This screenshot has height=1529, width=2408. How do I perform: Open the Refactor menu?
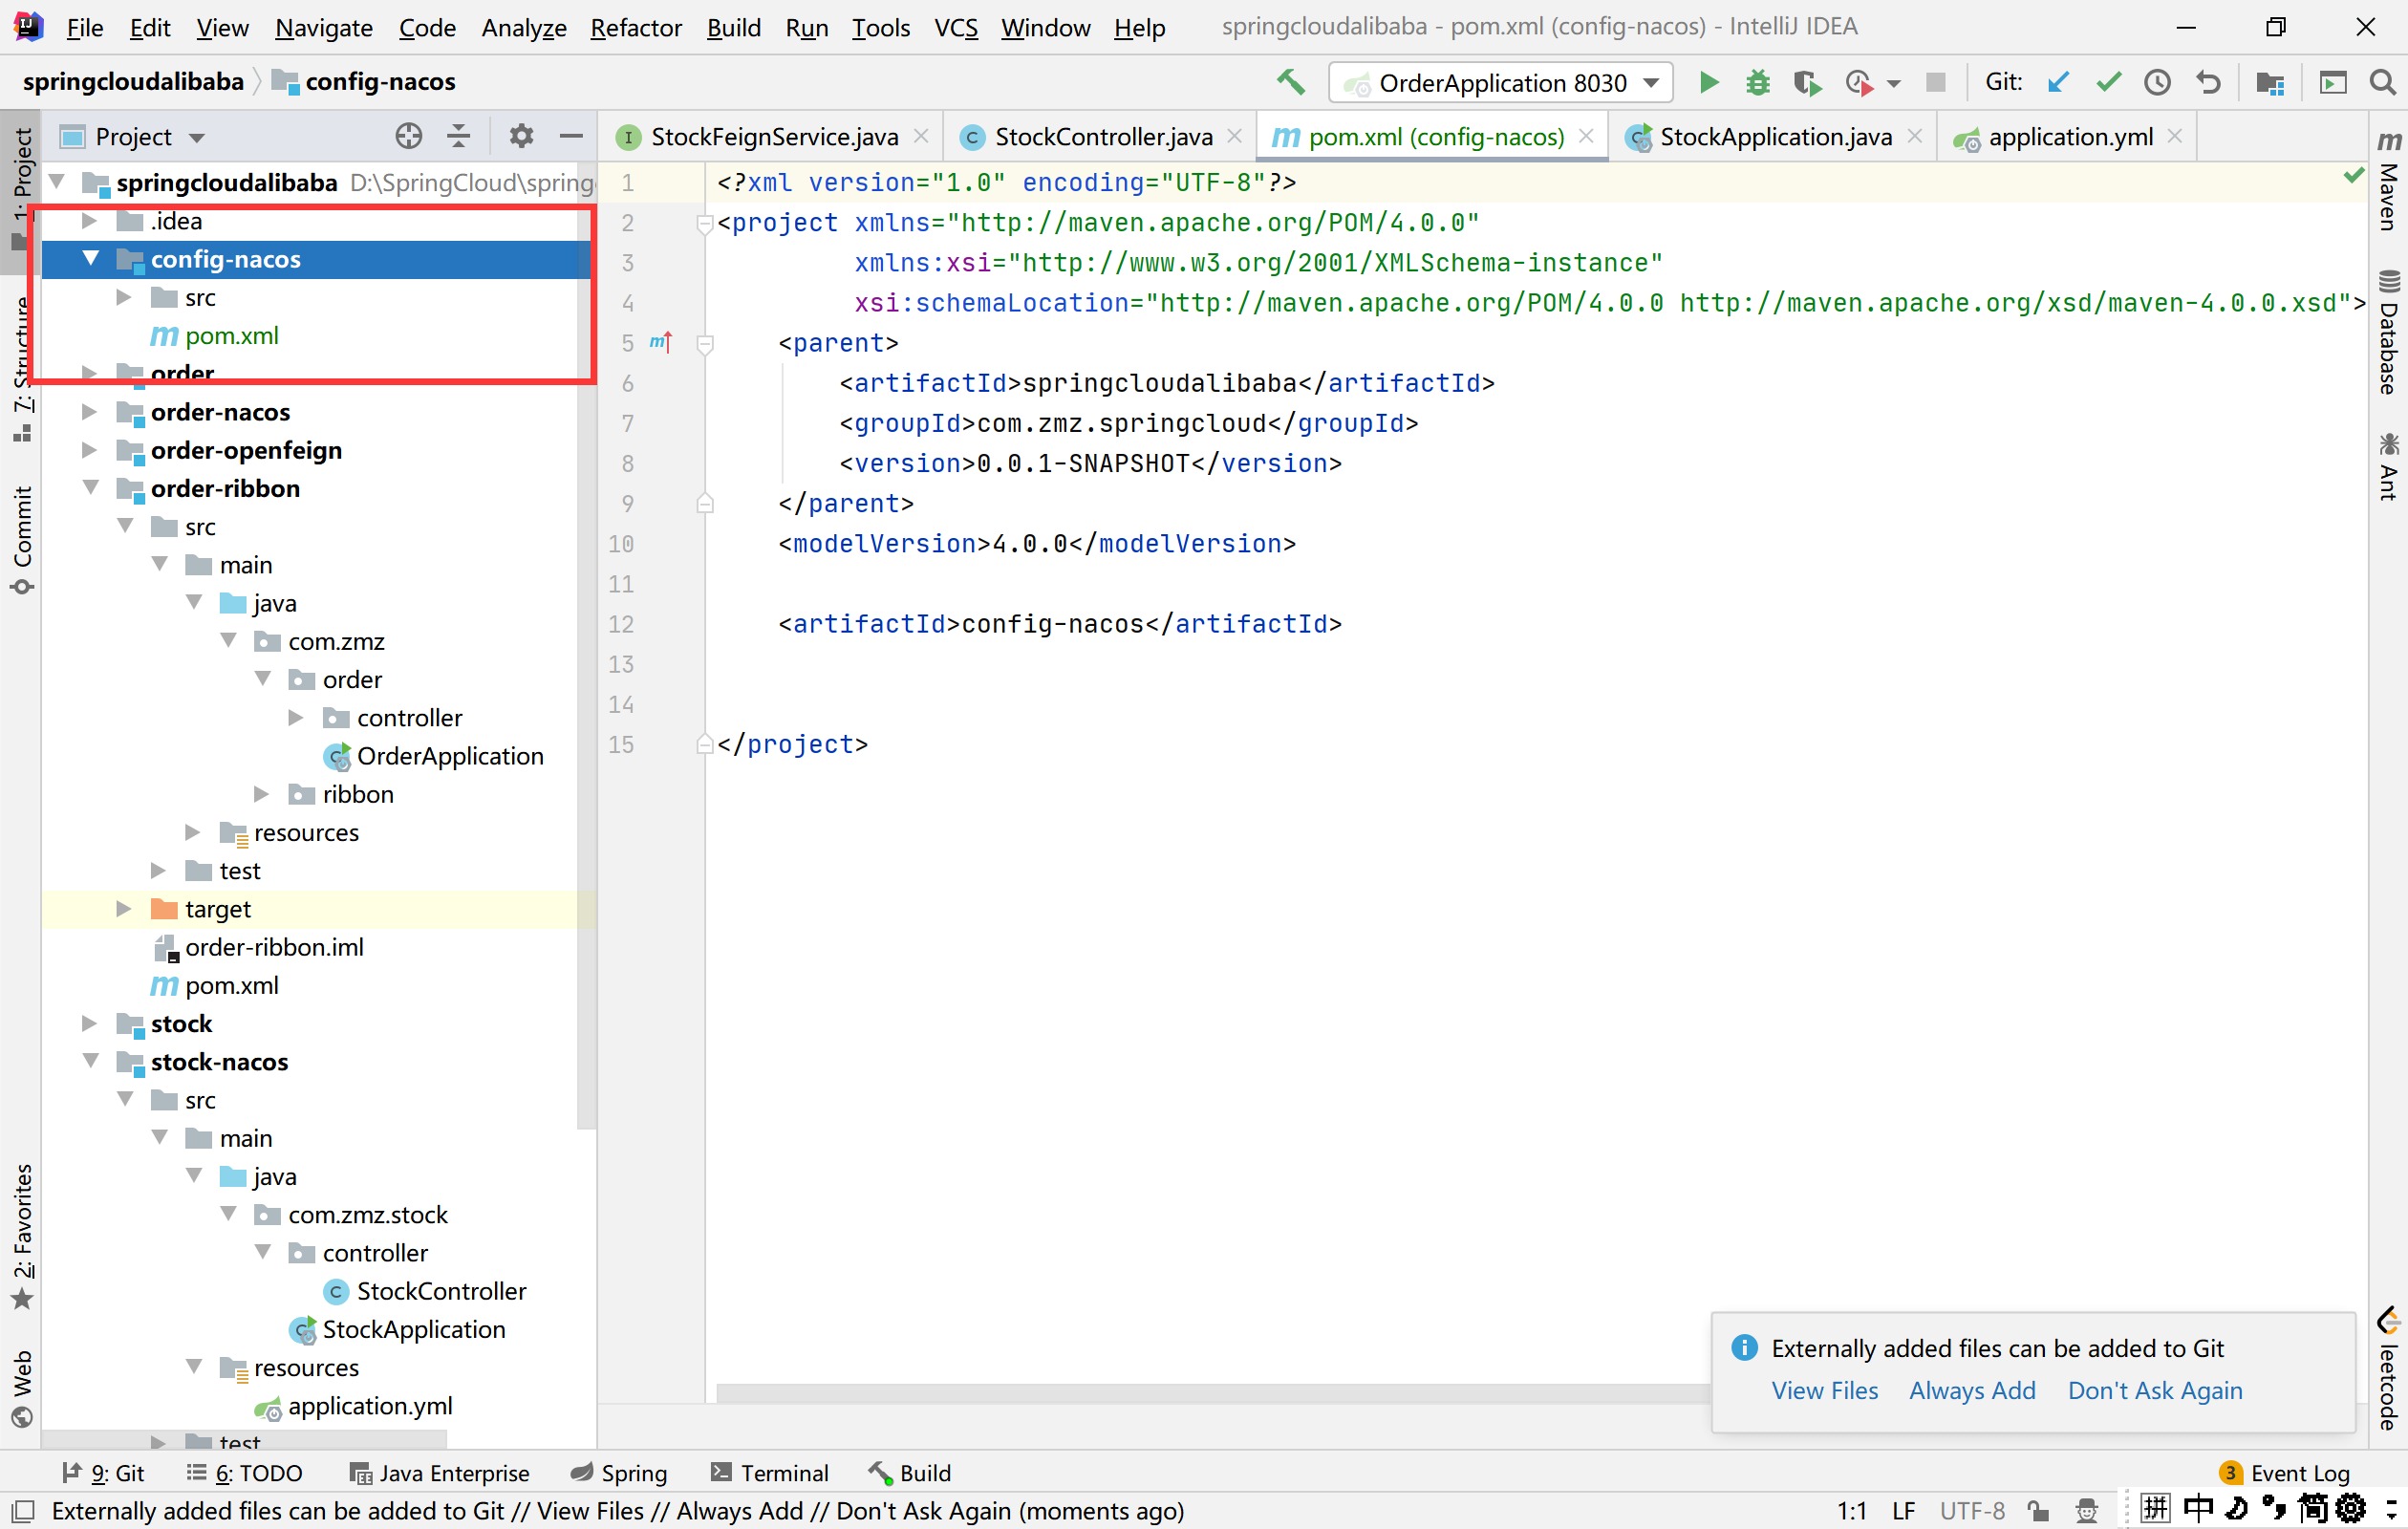[636, 27]
